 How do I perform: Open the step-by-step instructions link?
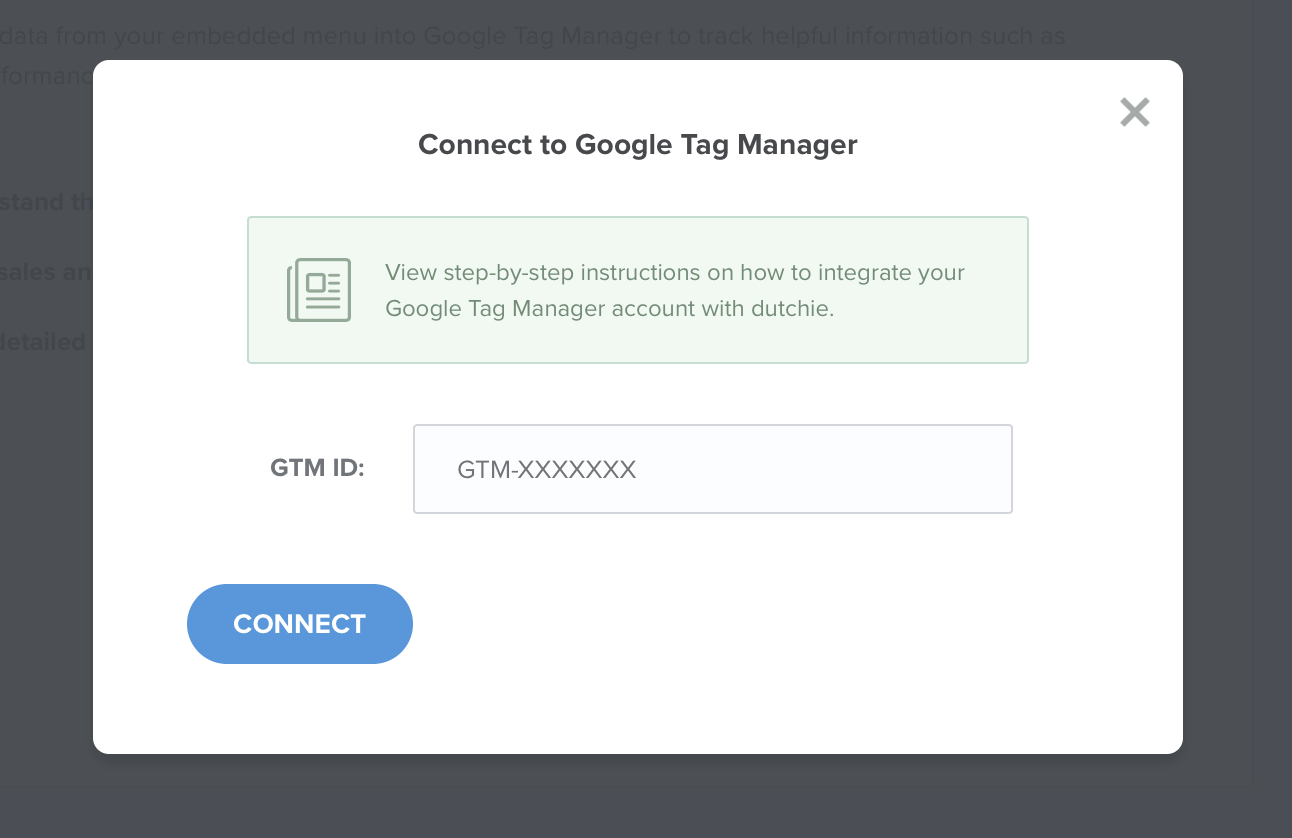(675, 290)
